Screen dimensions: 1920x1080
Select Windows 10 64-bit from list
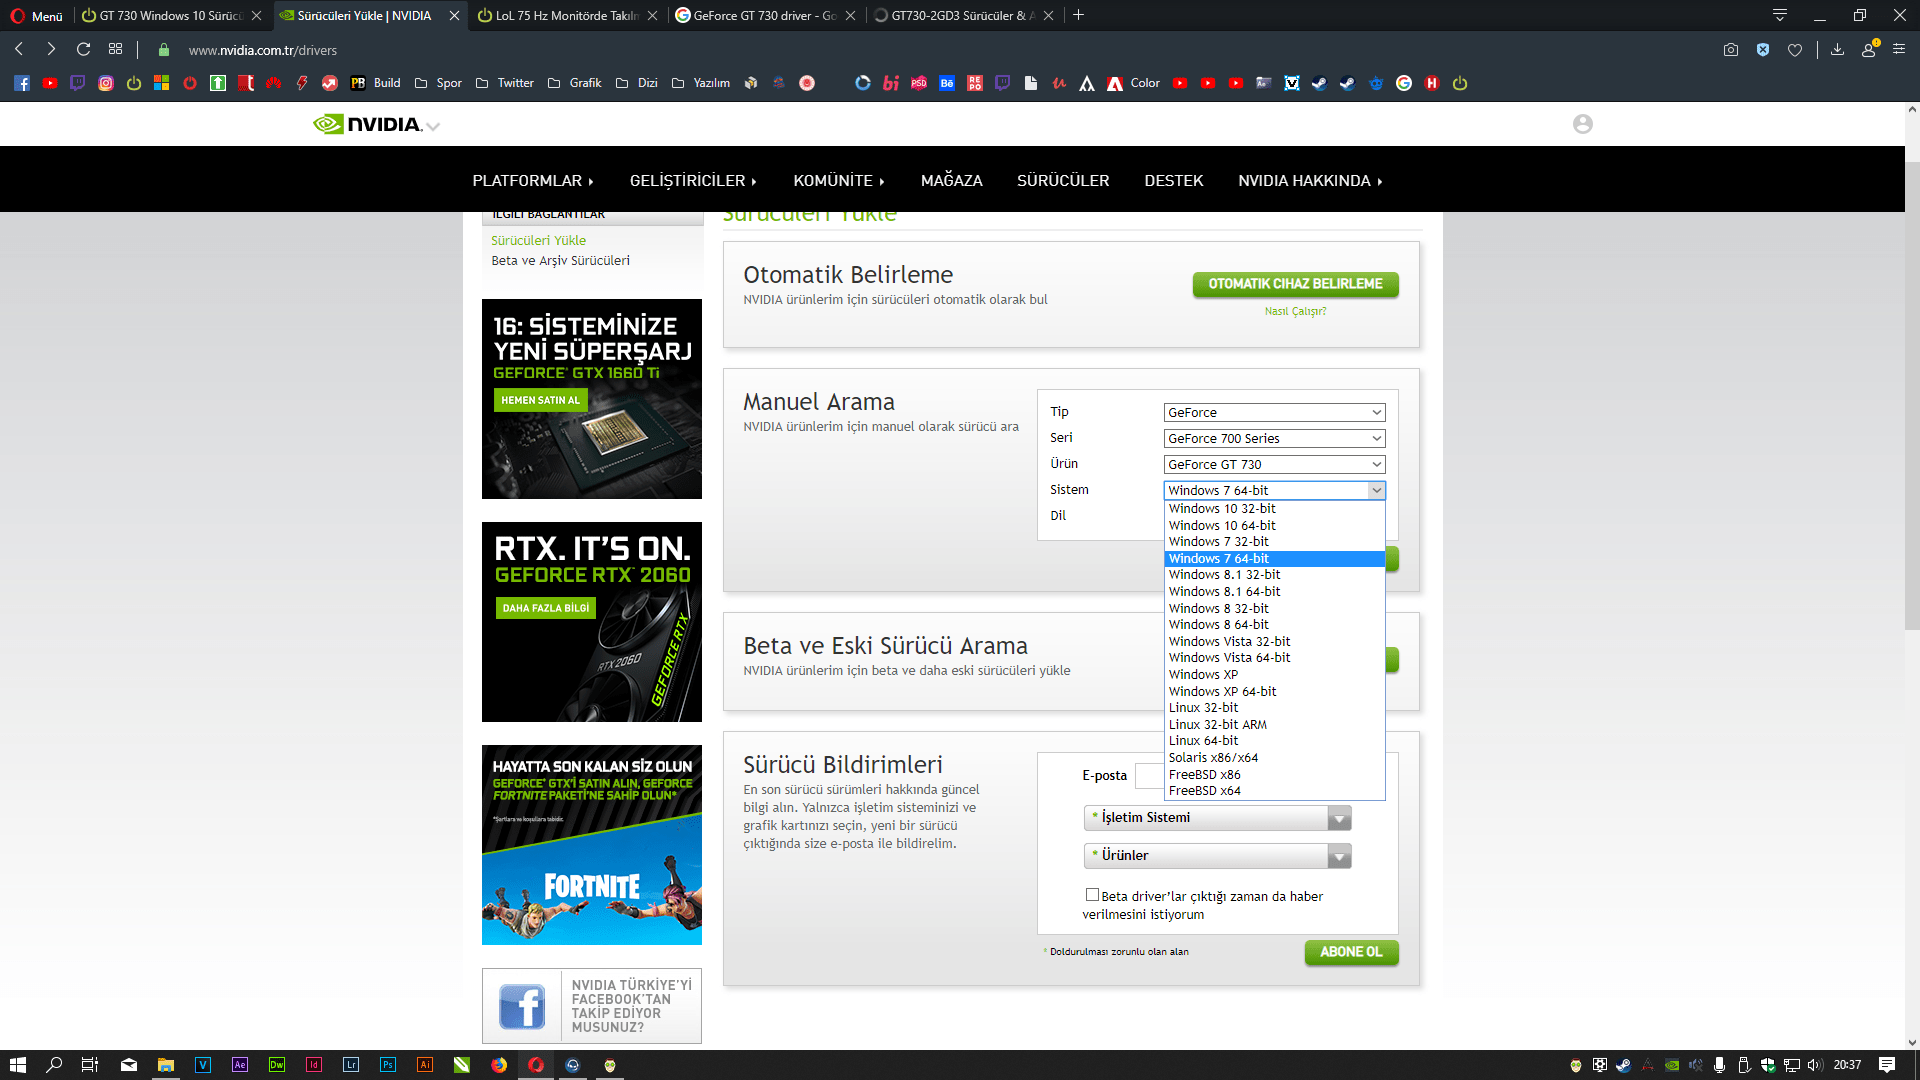(x=1222, y=525)
